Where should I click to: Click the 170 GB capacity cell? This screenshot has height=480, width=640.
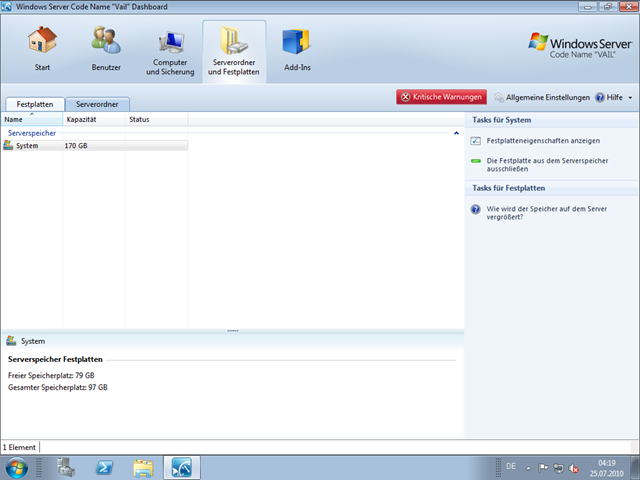76,146
